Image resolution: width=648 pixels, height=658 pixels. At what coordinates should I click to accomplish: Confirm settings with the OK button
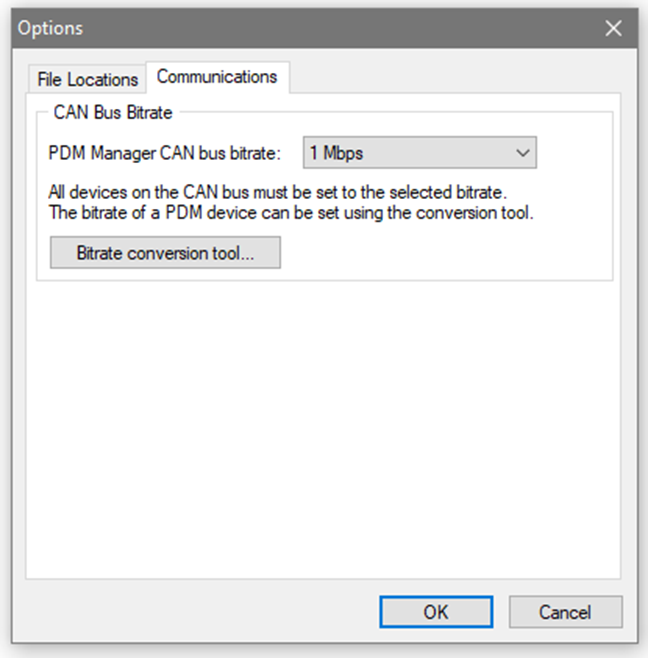click(435, 612)
